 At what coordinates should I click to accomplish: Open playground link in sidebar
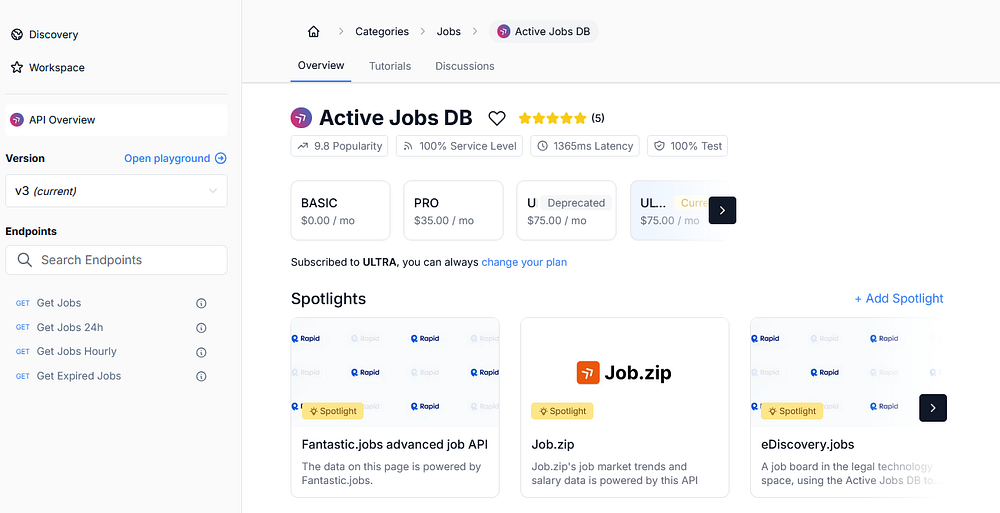[x=175, y=158]
